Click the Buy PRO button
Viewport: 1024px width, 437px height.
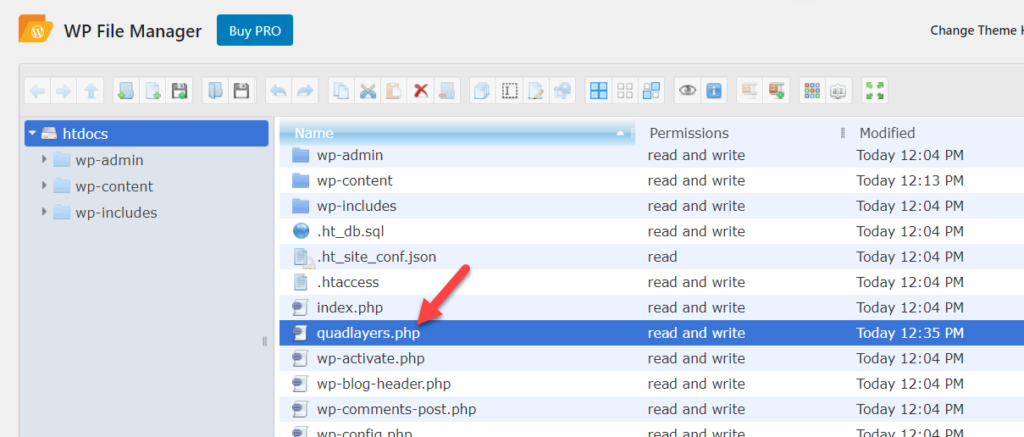[x=255, y=31]
